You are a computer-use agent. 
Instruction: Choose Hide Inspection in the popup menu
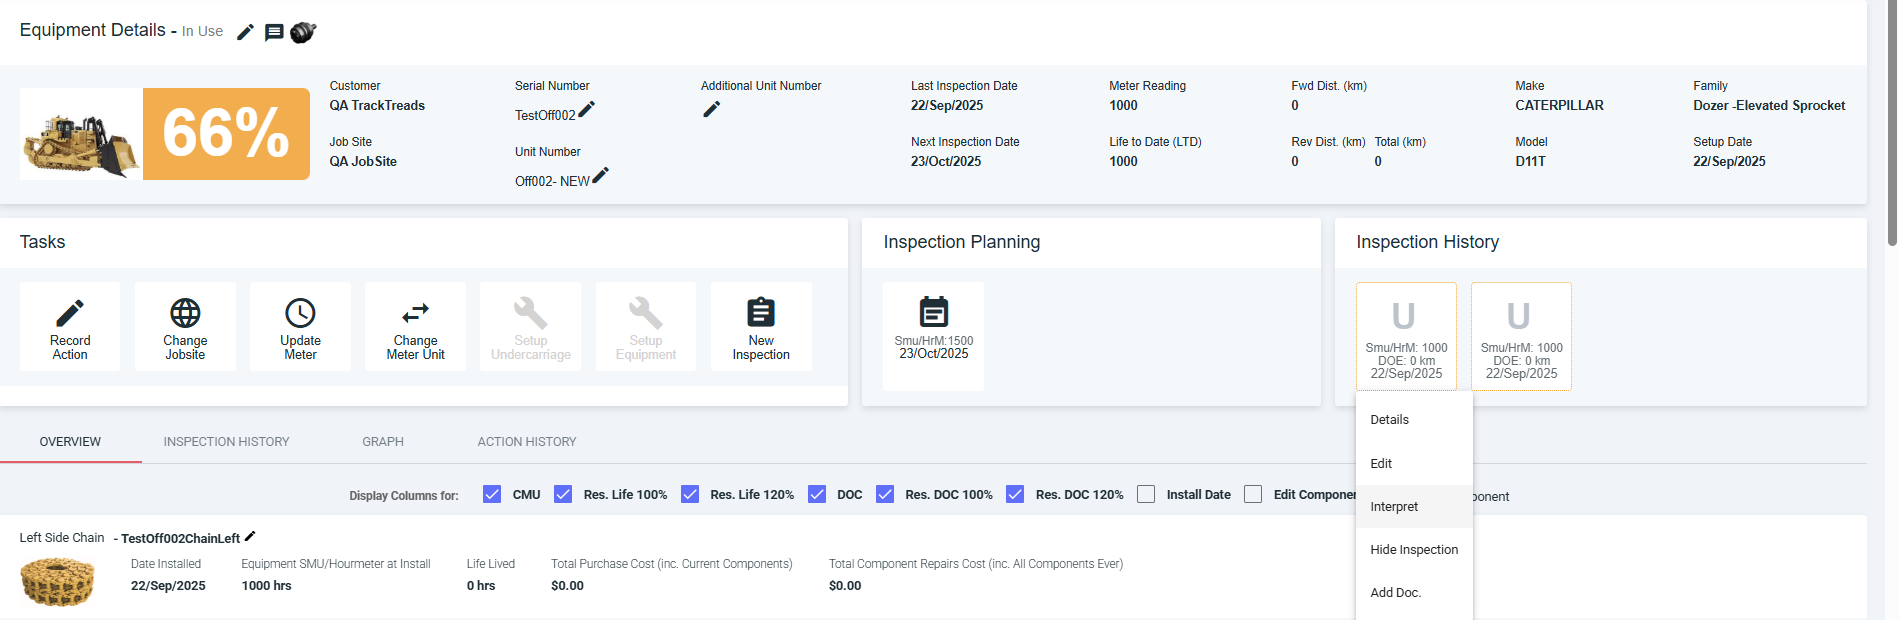1413,550
